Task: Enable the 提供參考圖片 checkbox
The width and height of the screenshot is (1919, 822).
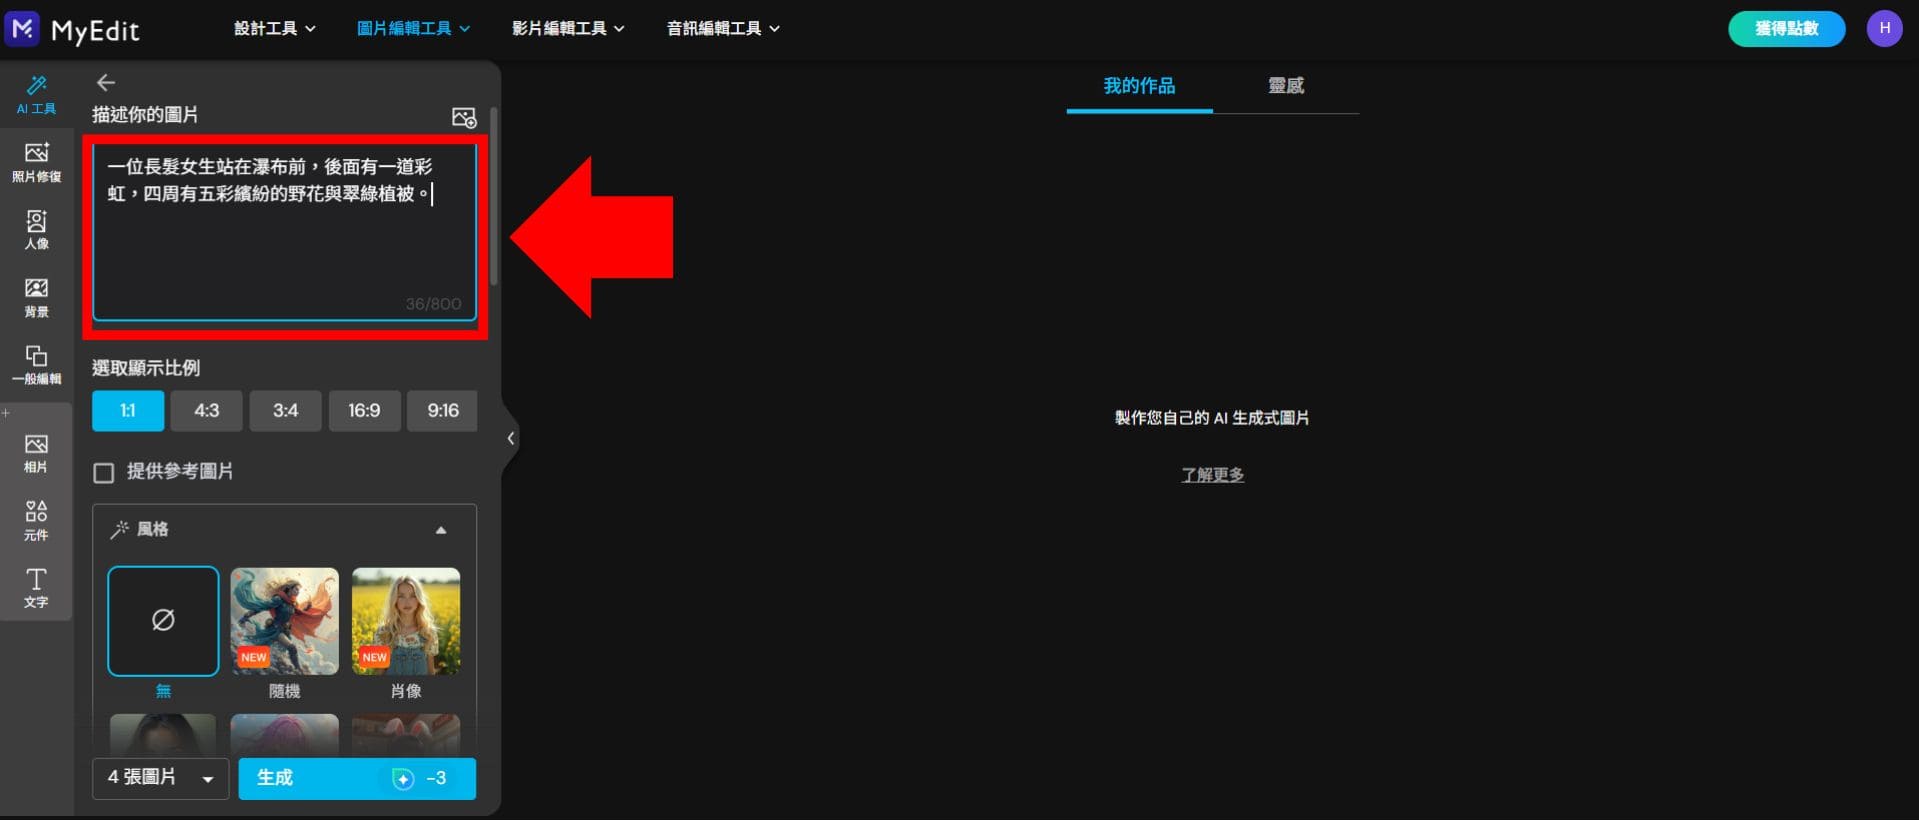Action: pos(104,473)
